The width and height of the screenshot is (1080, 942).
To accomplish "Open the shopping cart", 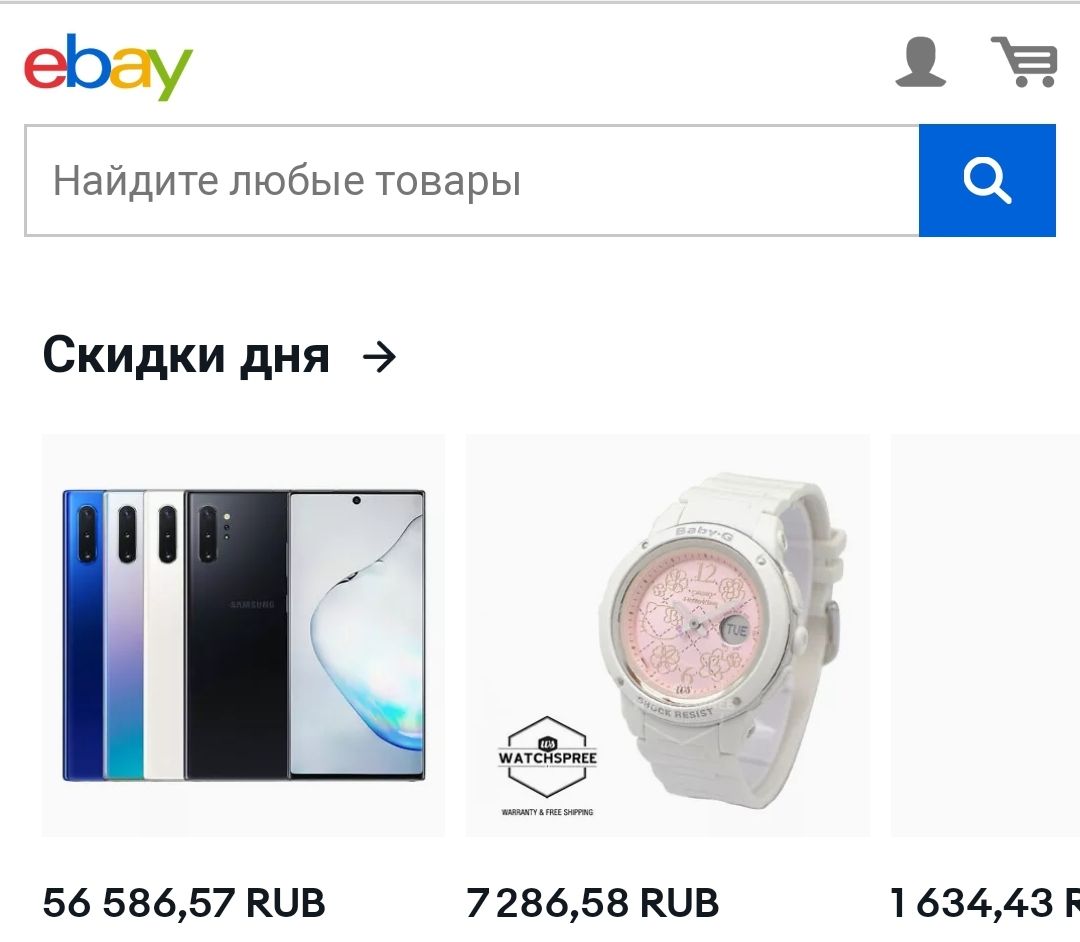I will tap(1024, 62).
